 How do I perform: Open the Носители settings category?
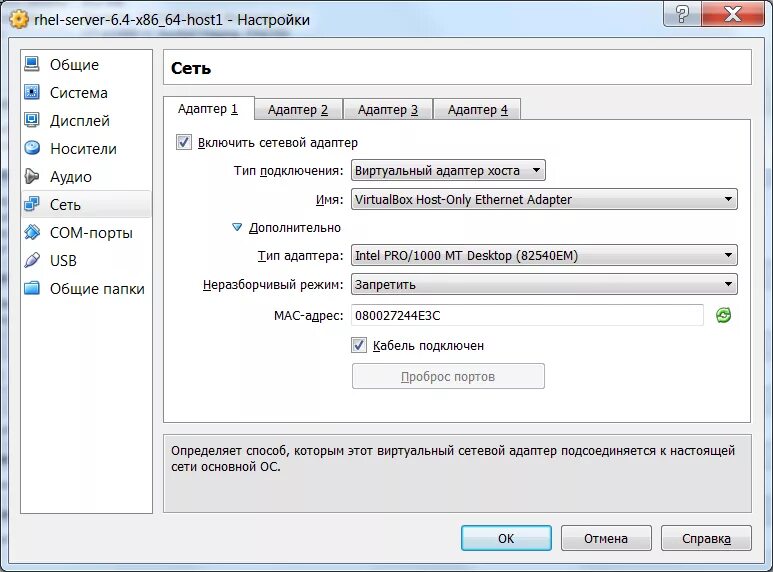[86, 148]
